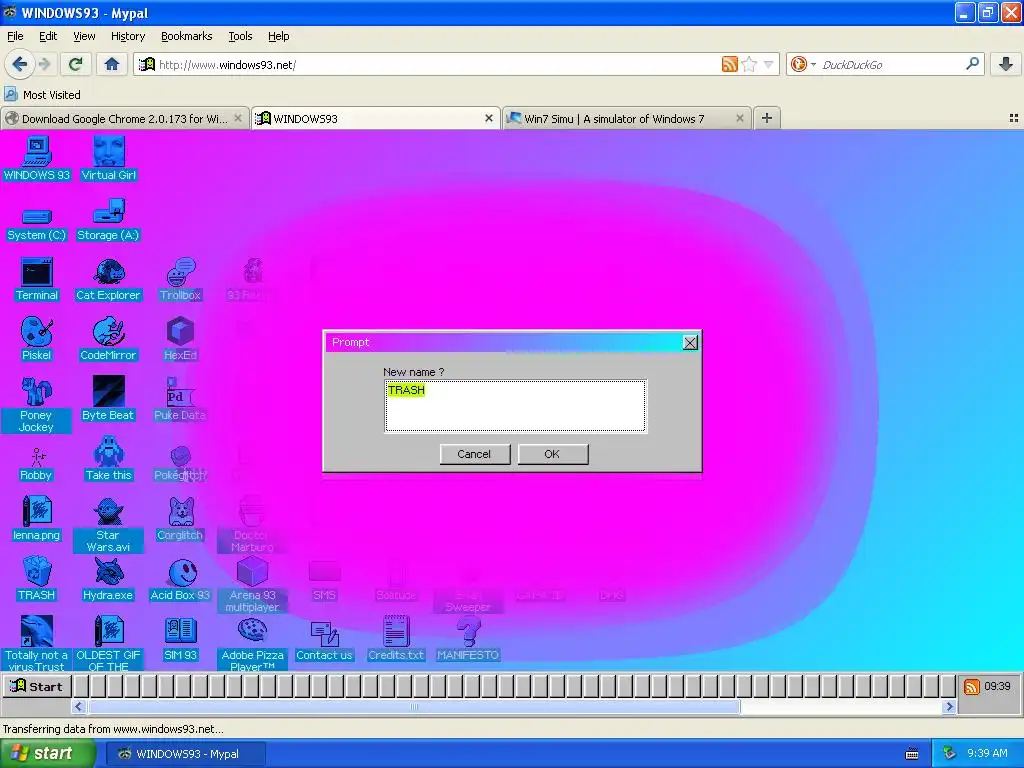Click Most Visited bookmarks button

click(x=42, y=95)
